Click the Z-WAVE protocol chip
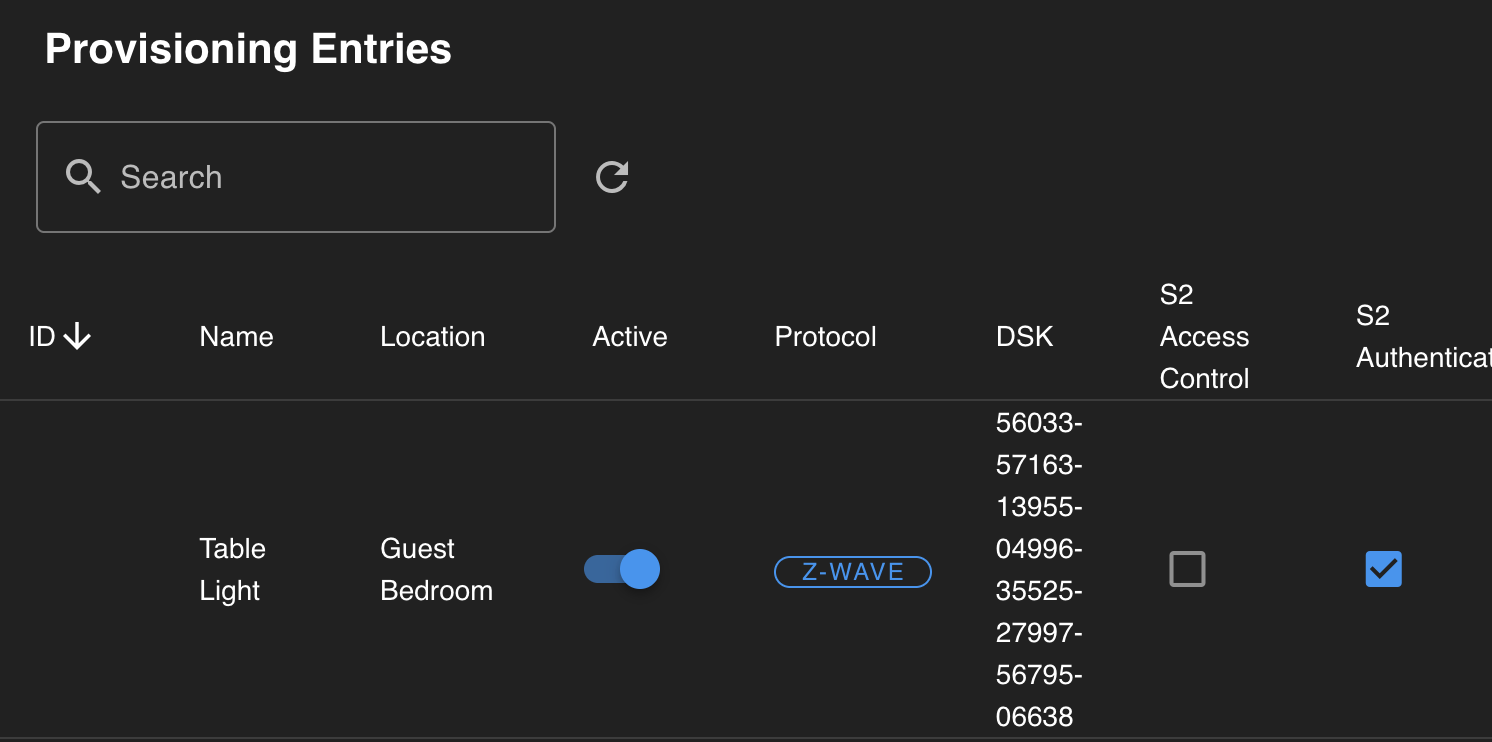Image resolution: width=1492 pixels, height=742 pixels. coord(853,572)
